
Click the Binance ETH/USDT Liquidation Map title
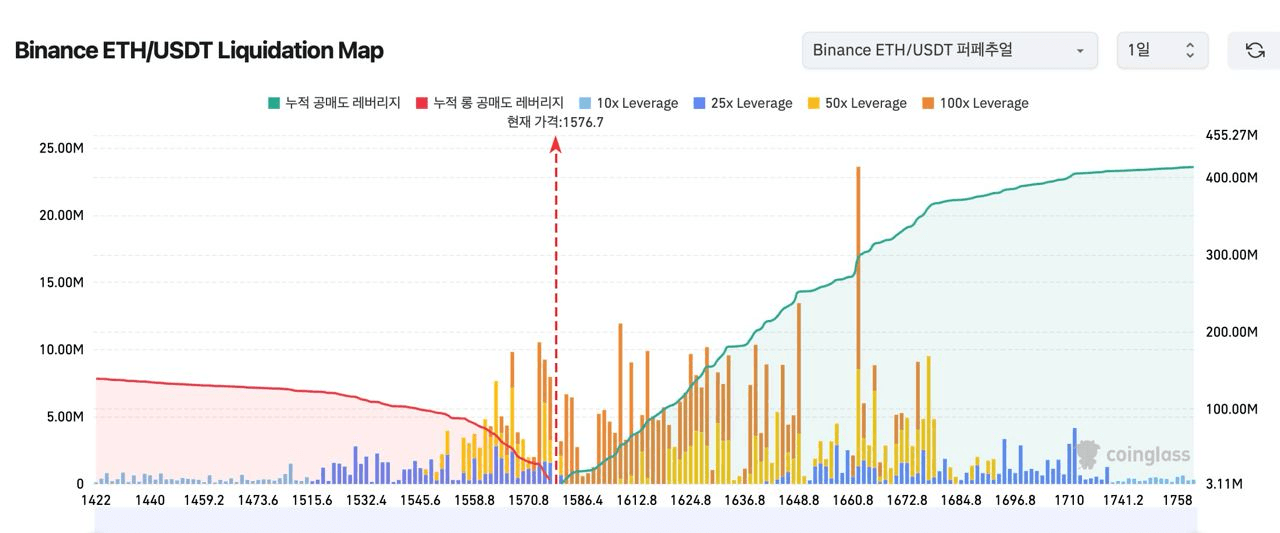click(199, 50)
